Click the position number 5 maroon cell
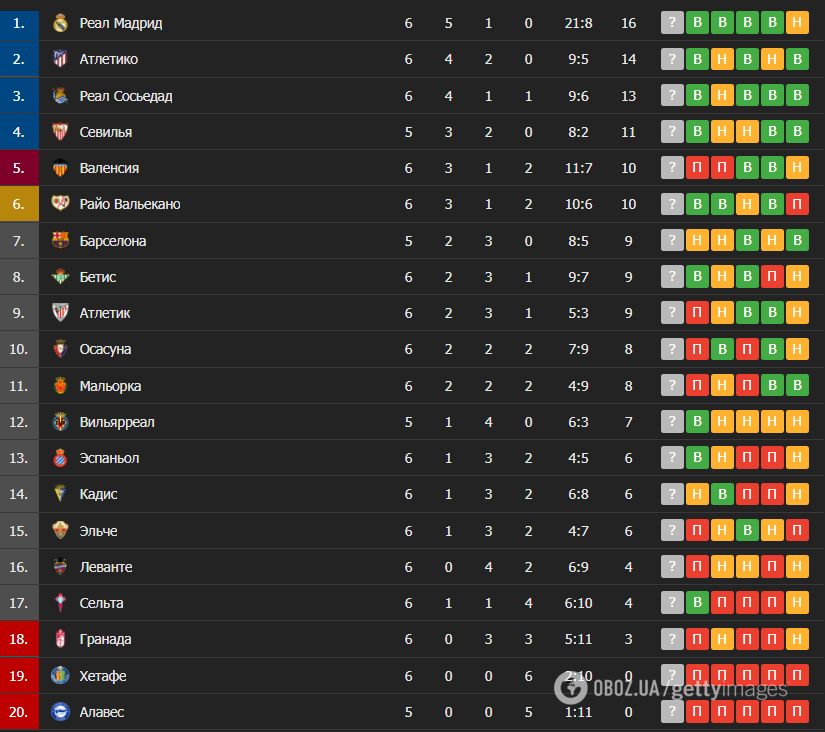 click(x=19, y=168)
